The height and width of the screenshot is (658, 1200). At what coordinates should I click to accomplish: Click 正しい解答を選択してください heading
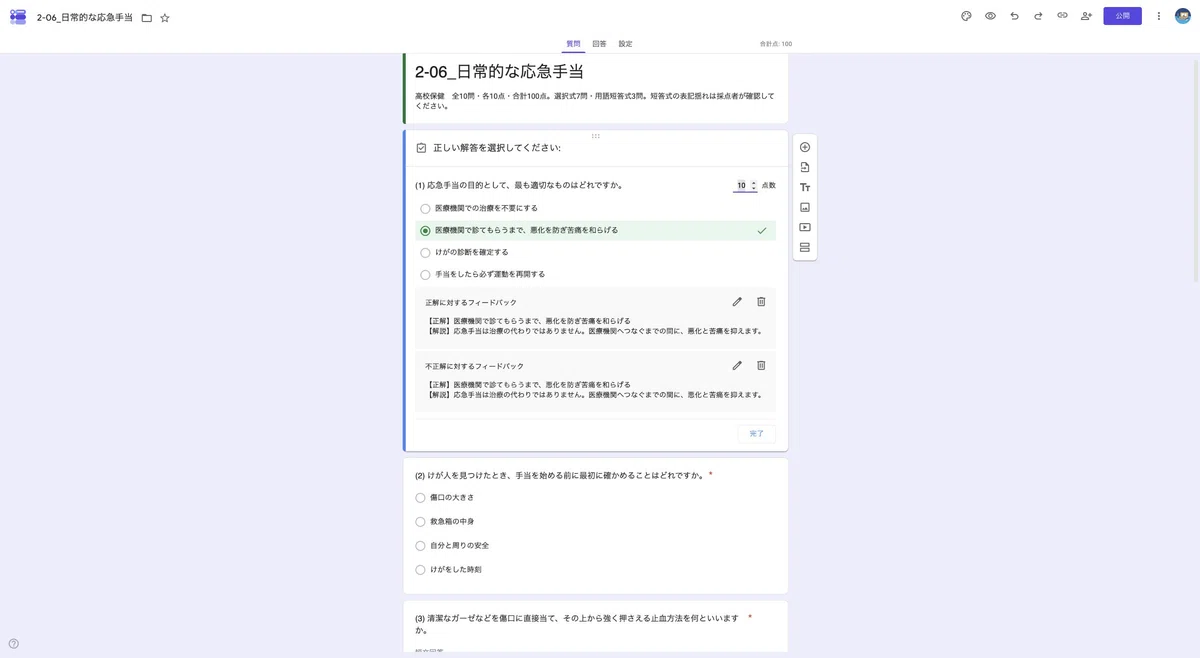[x=497, y=148]
